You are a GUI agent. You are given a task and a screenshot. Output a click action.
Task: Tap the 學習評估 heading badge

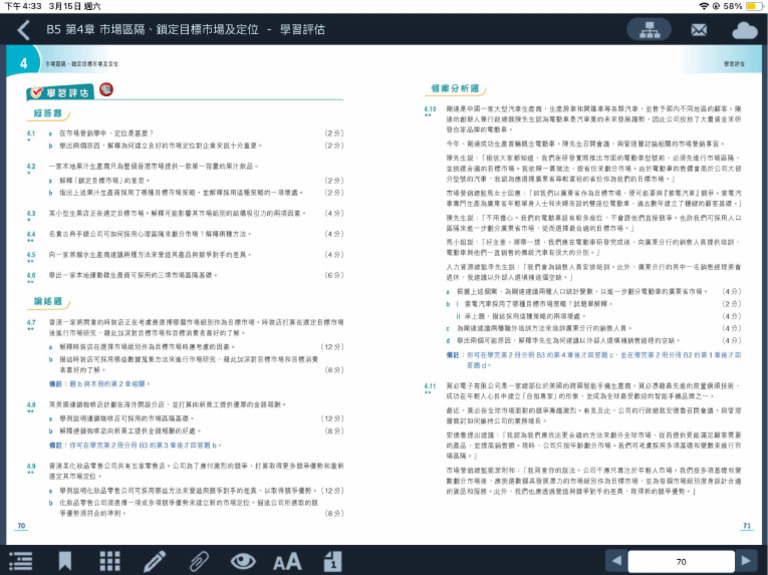click(x=60, y=92)
